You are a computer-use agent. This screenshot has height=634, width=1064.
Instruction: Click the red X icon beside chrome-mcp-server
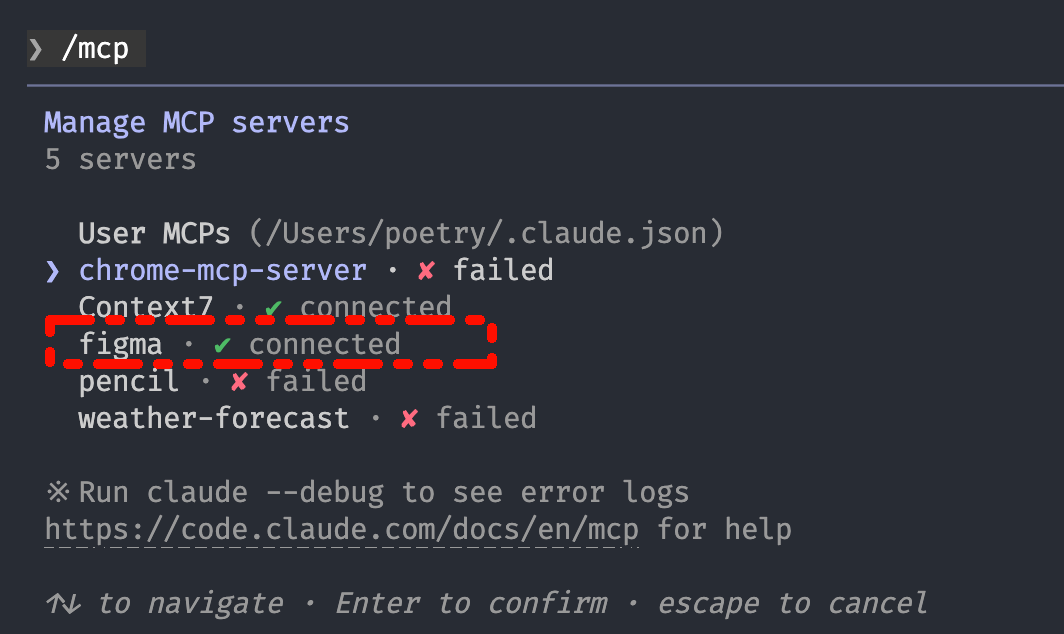tap(427, 270)
